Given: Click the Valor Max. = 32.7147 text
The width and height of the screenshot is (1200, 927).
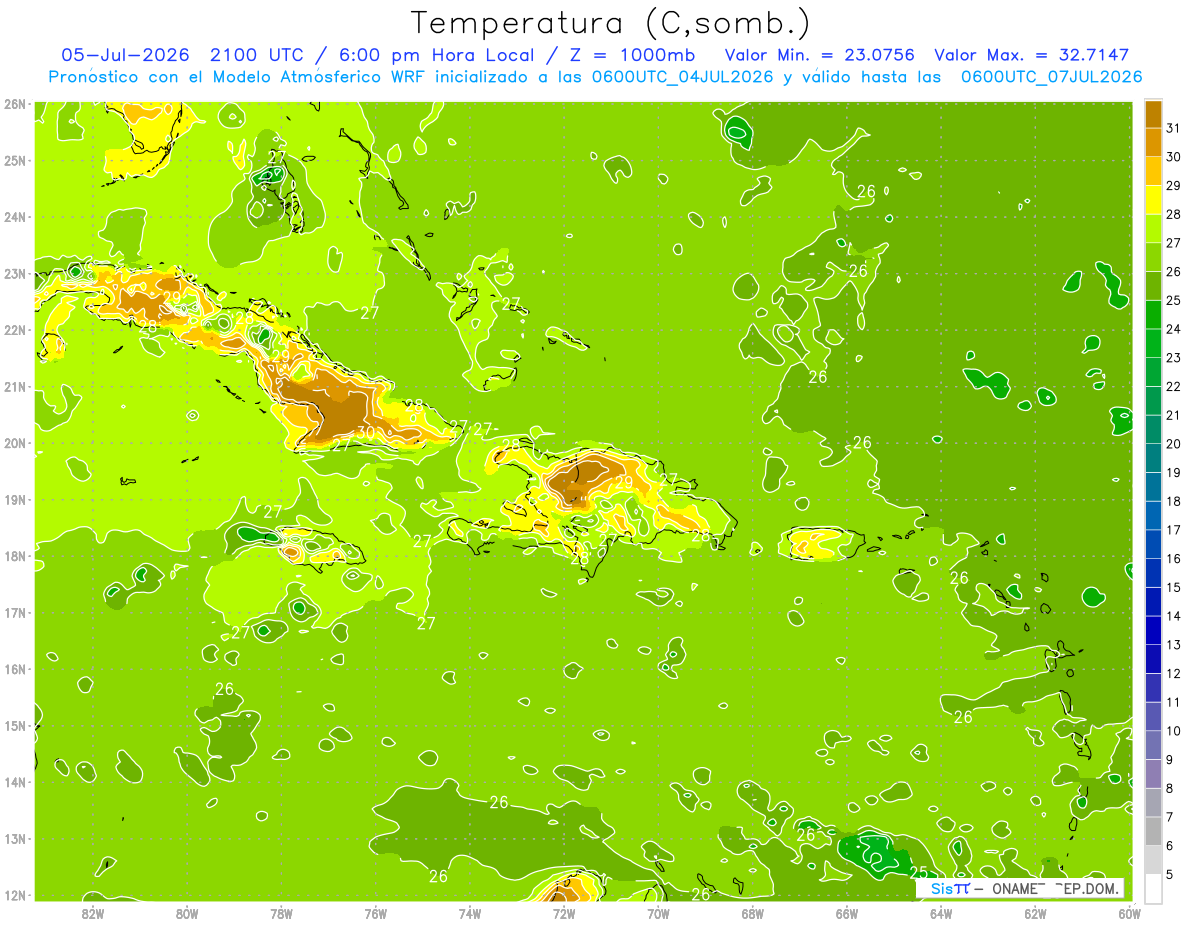Looking at the screenshot, I should pyautogui.click(x=1031, y=55).
